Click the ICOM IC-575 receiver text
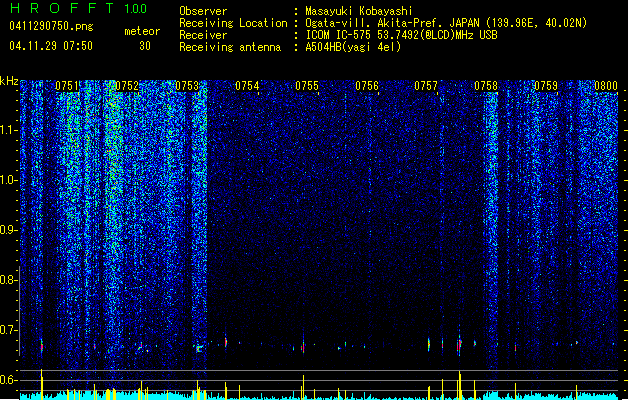This screenshot has width=629, height=400. click(x=401, y=35)
